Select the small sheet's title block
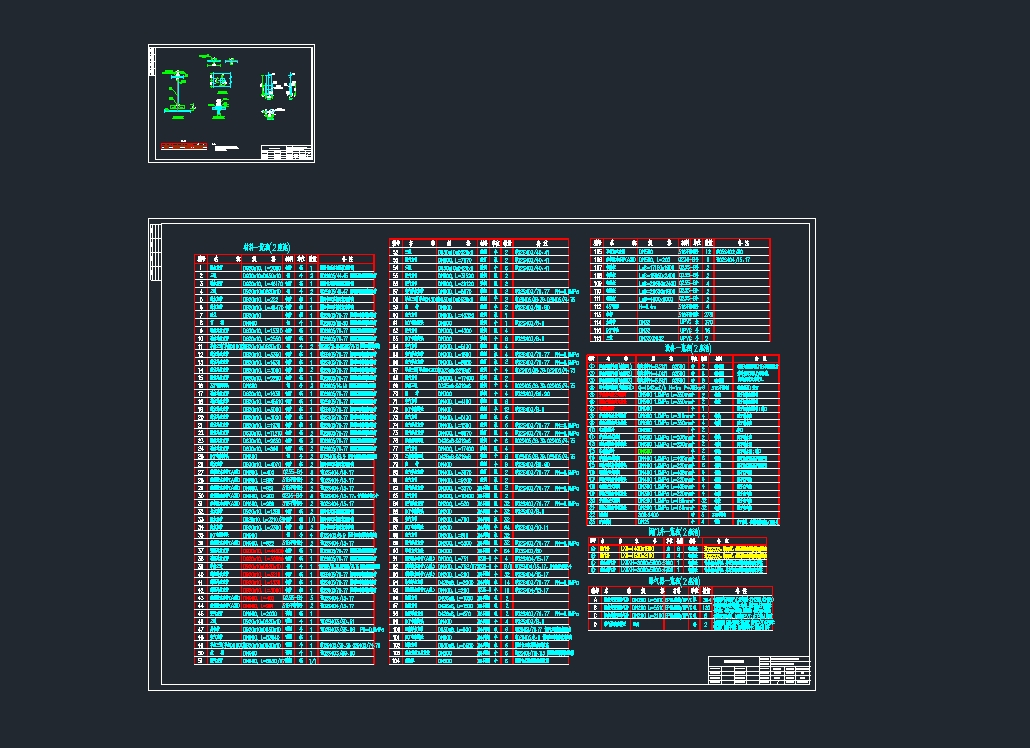1030x748 pixels. click(x=286, y=152)
